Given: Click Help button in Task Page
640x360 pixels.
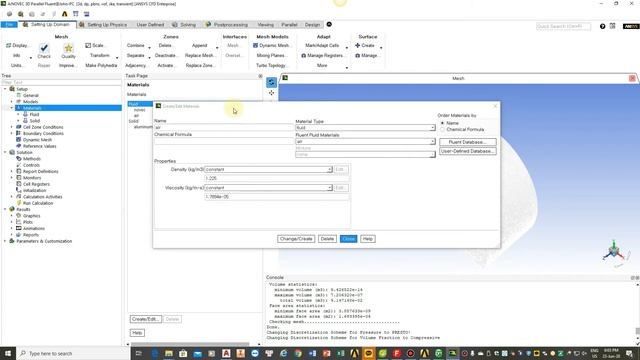Looking at the screenshot, I should point(137,333).
